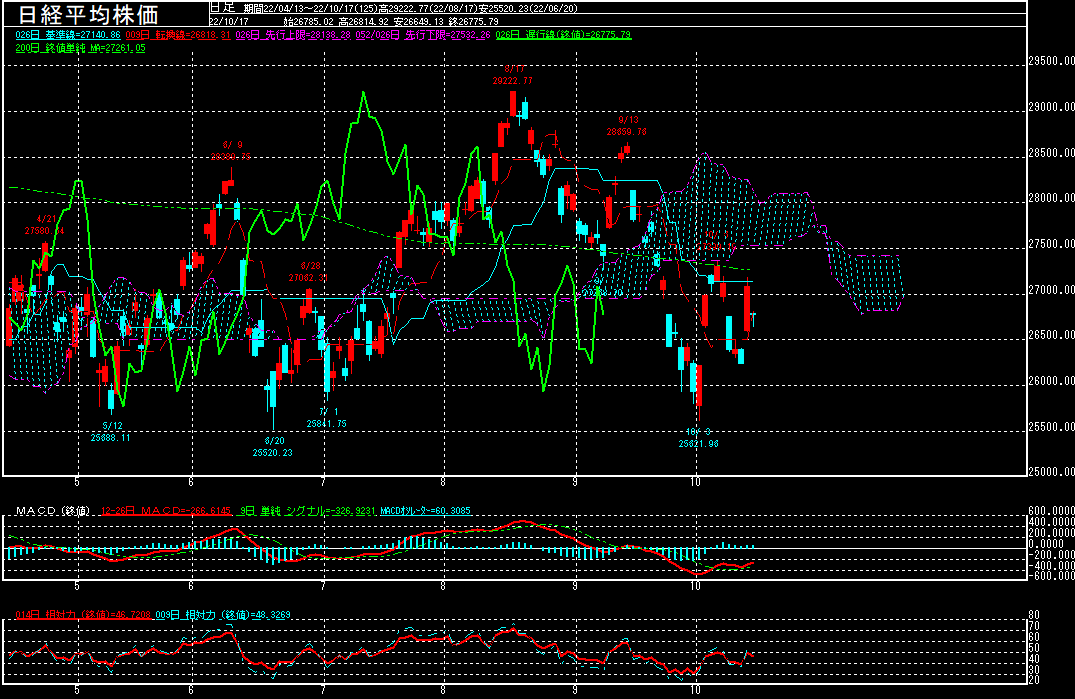Click the 7/1 25841.75 low annotation
Viewport: 1075px width, 699px height.
point(326,417)
